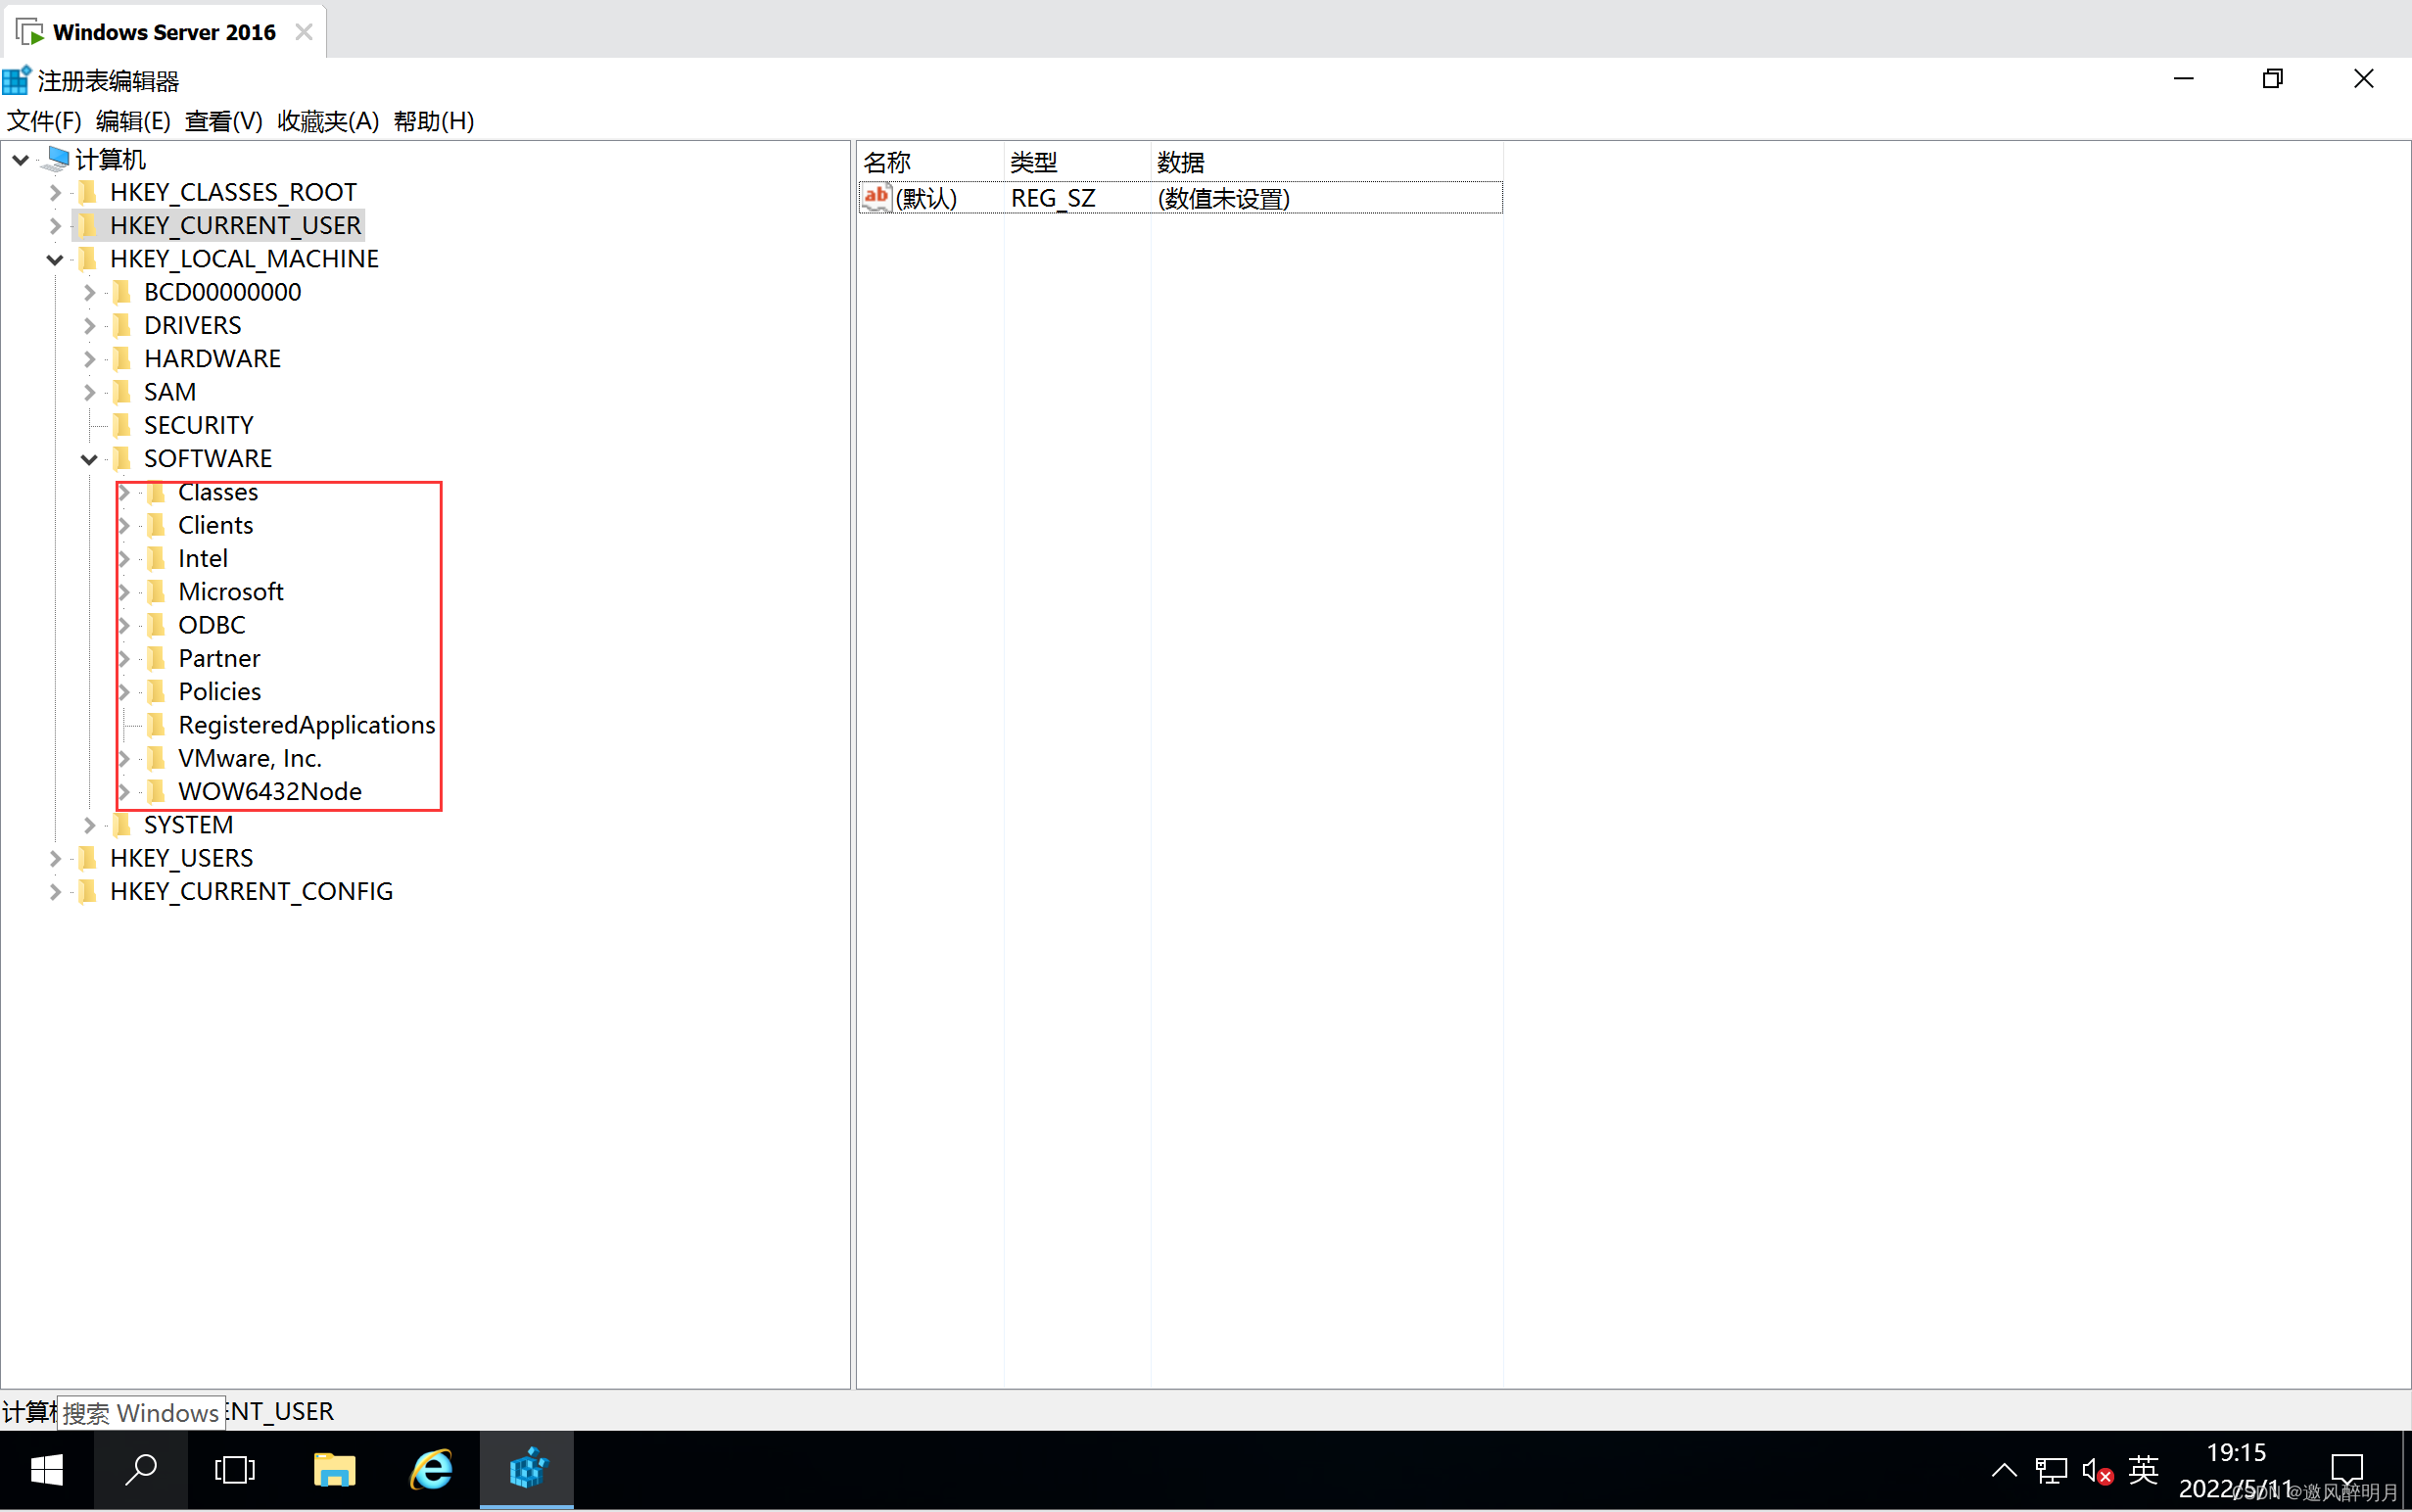Select the Windows Server 2016 tab
2412x1512 pixels.
coord(164,32)
